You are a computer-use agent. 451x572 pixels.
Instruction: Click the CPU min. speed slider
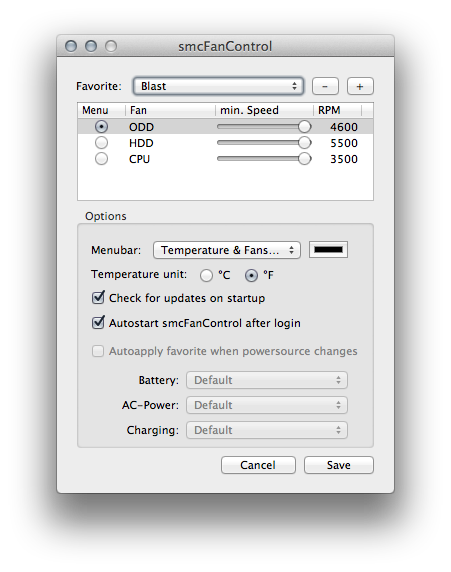click(264, 159)
